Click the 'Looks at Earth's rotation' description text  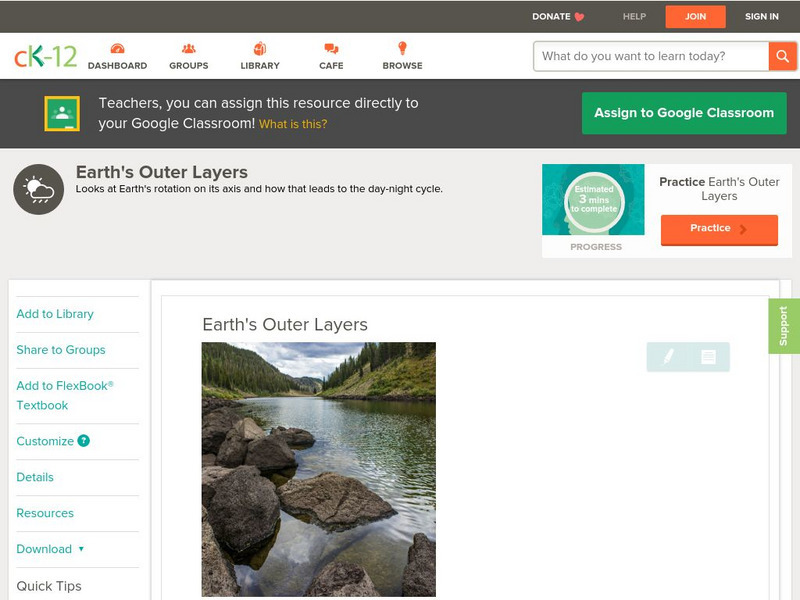click(x=259, y=189)
